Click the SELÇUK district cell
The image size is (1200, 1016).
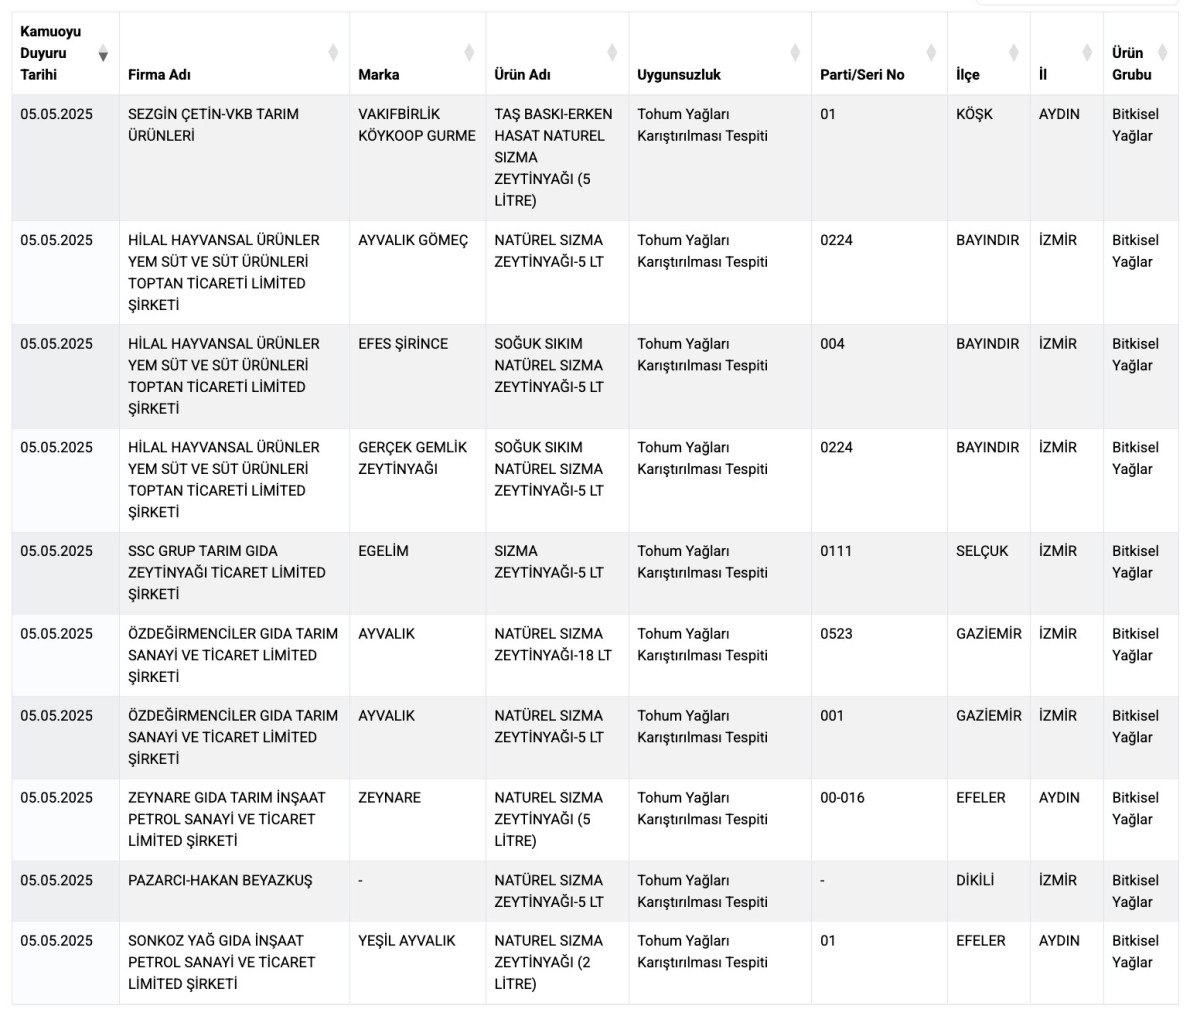pos(982,551)
